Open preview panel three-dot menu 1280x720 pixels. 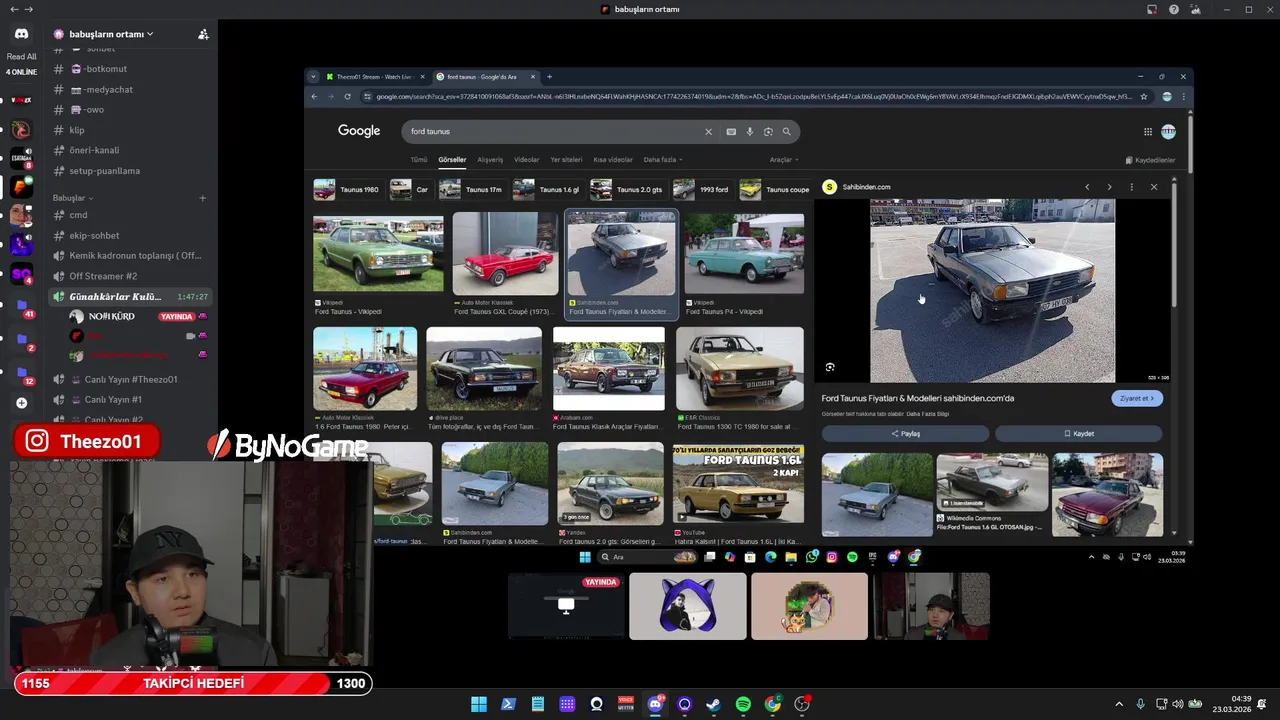point(1131,187)
